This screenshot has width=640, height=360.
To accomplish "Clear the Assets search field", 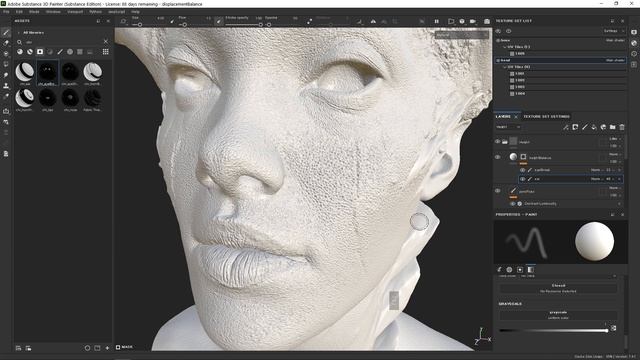I will (106, 42).
